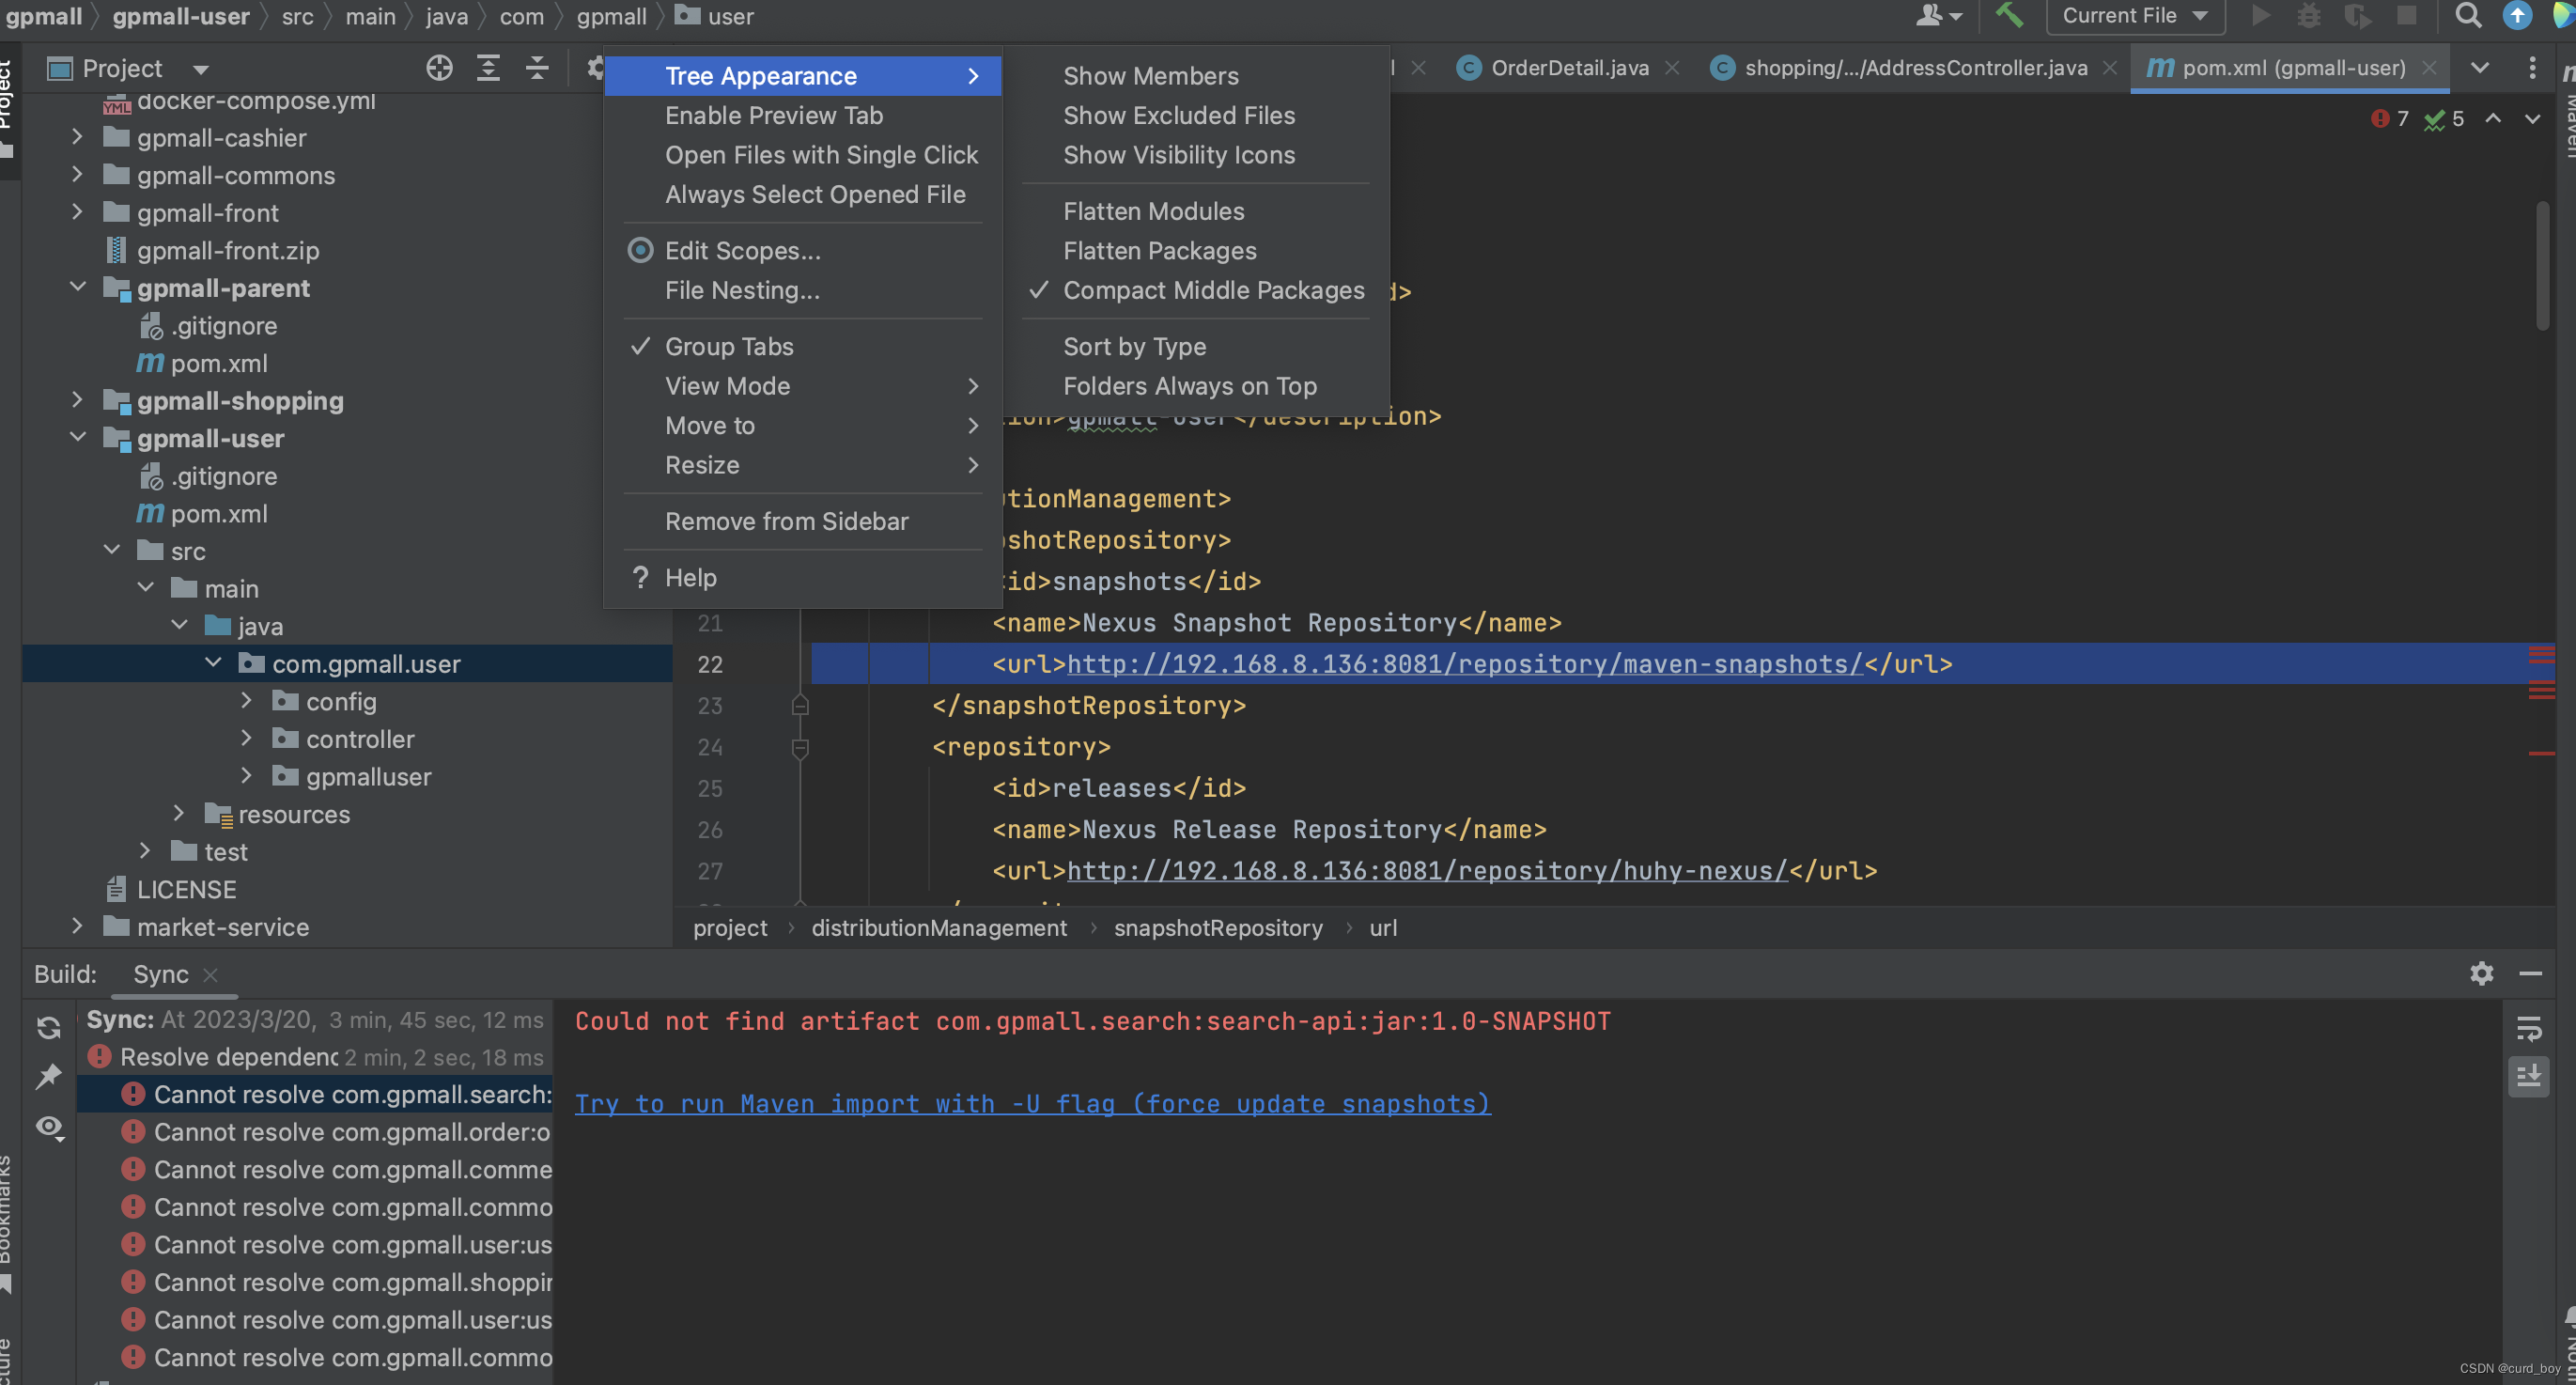Expand the controller package

246,738
